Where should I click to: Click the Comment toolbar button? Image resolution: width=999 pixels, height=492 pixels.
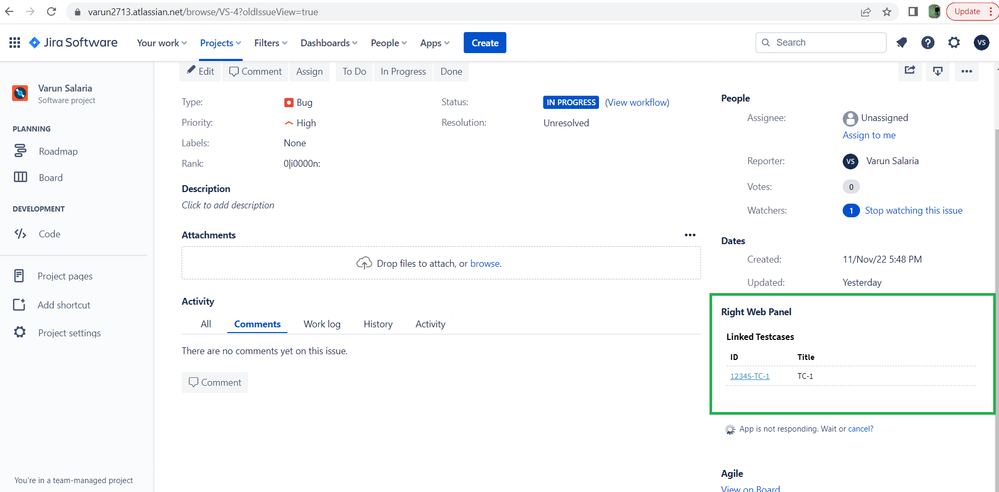coord(255,71)
